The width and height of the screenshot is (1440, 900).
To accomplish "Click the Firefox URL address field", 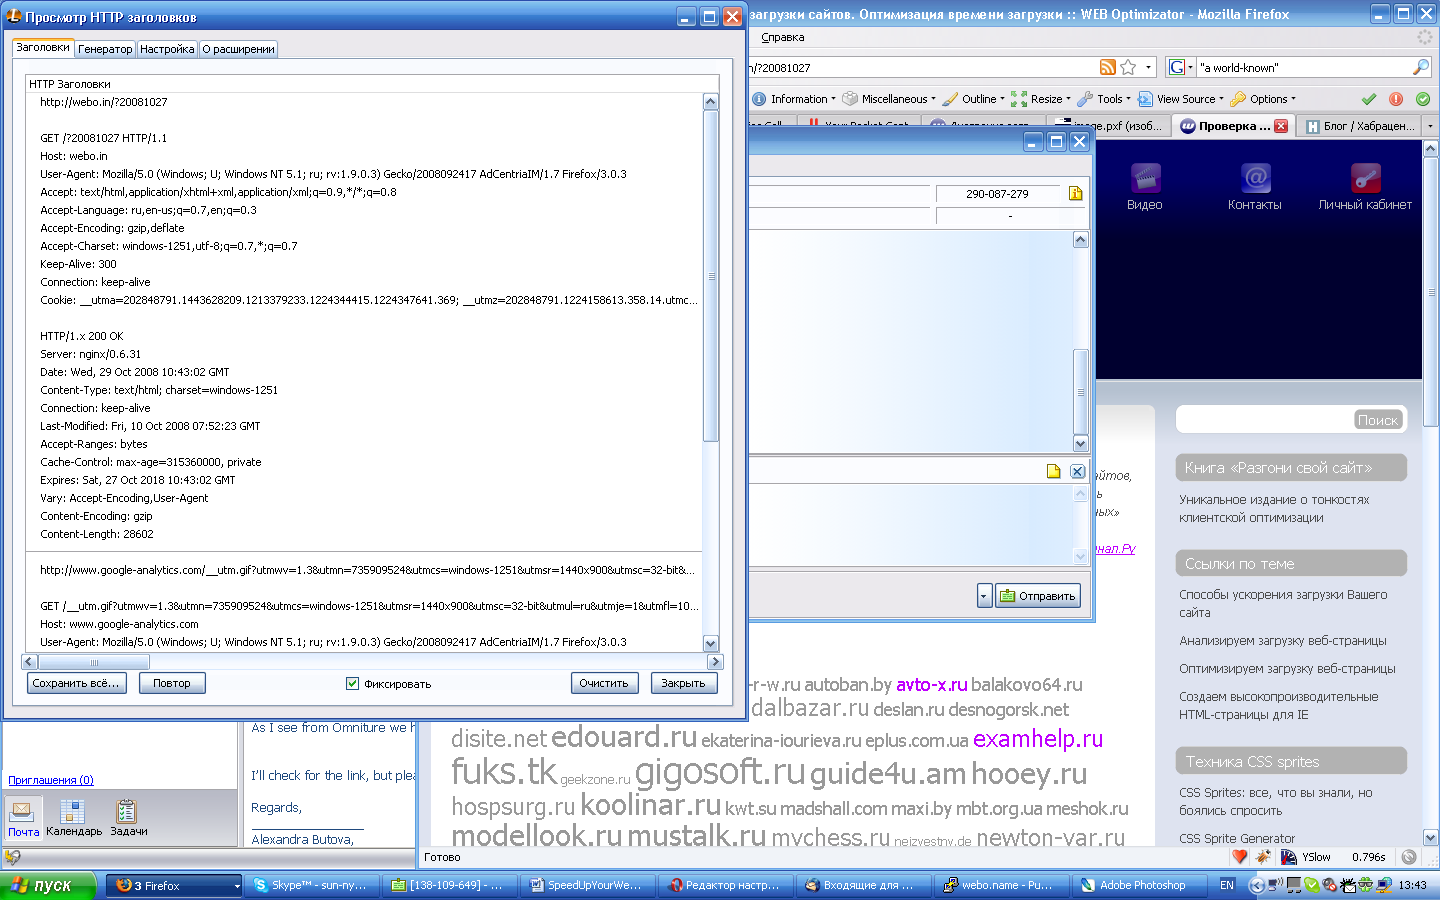I will pos(920,67).
